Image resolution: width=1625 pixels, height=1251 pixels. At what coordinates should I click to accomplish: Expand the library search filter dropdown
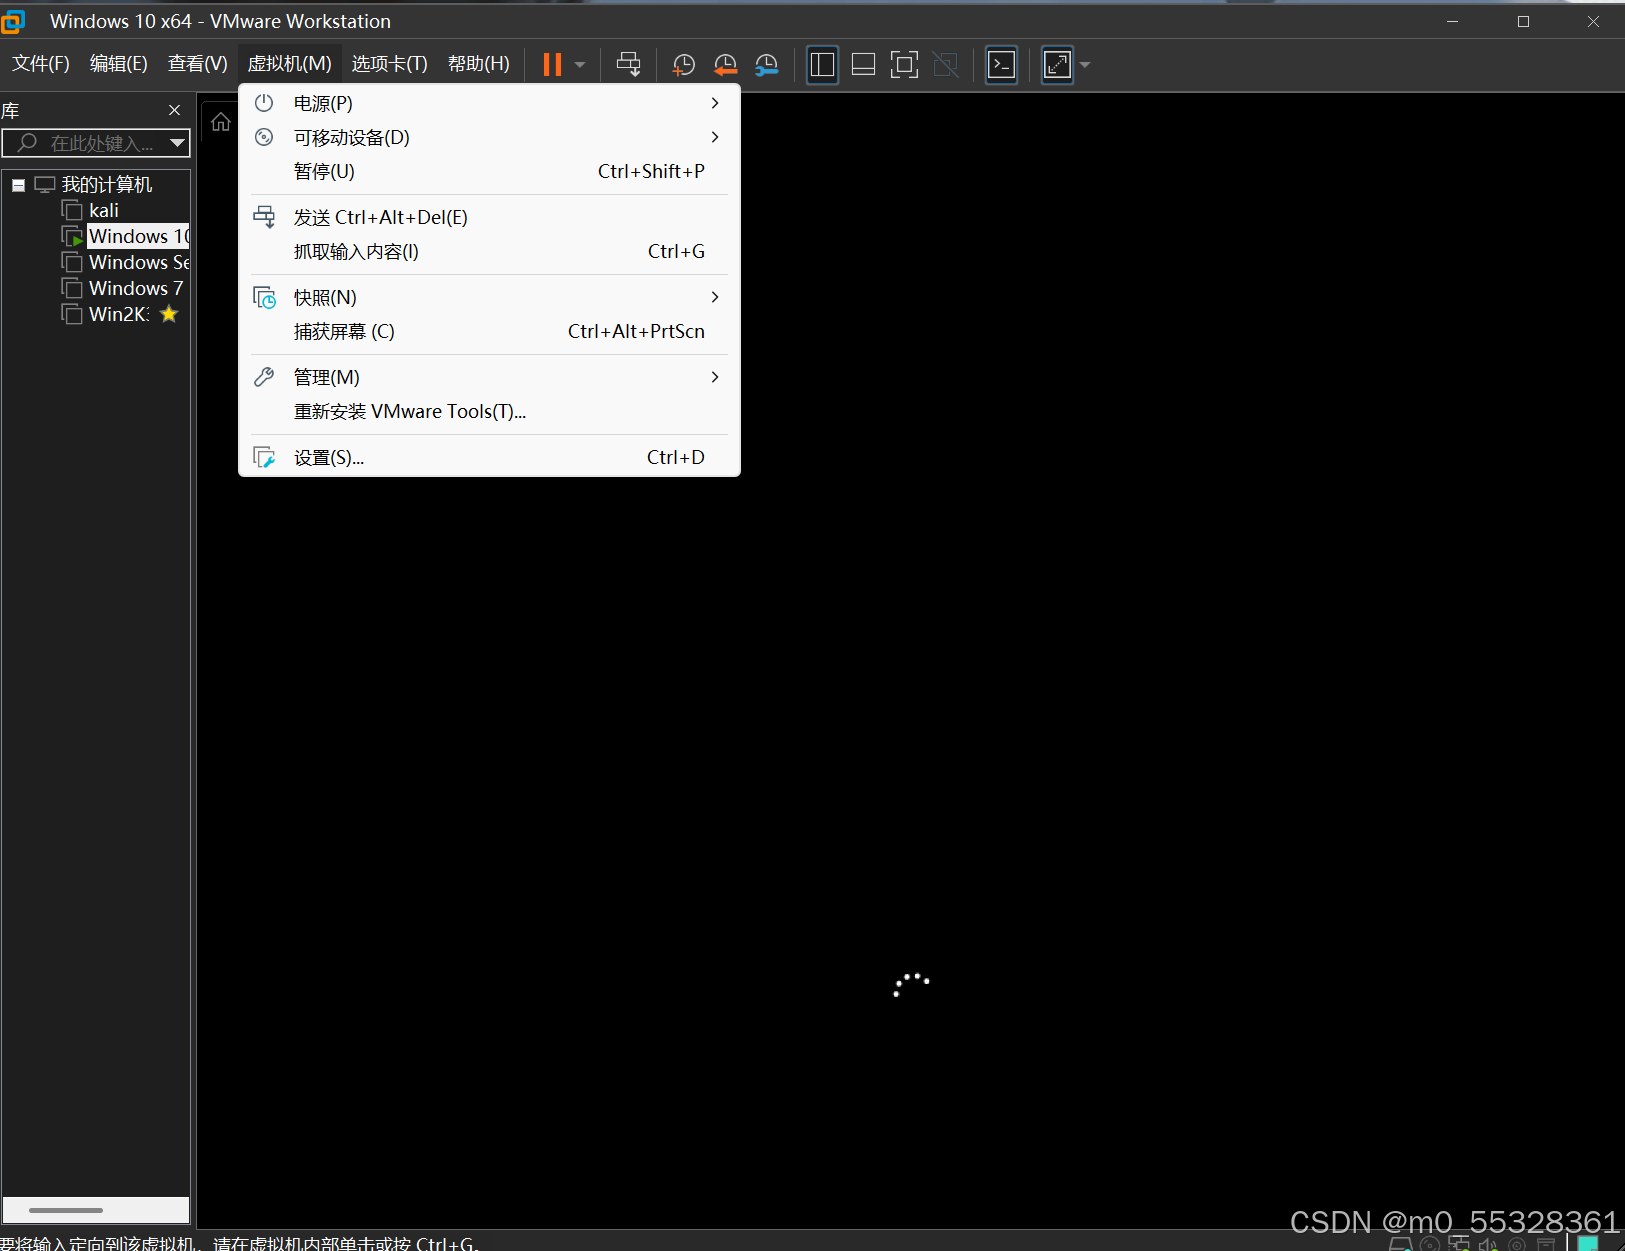pyautogui.click(x=177, y=143)
